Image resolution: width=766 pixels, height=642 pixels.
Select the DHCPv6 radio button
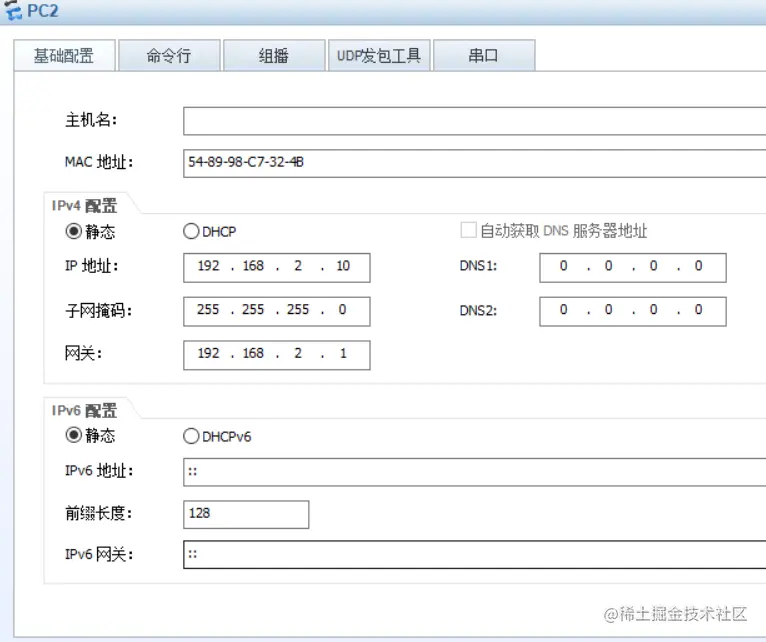pyautogui.click(x=191, y=436)
